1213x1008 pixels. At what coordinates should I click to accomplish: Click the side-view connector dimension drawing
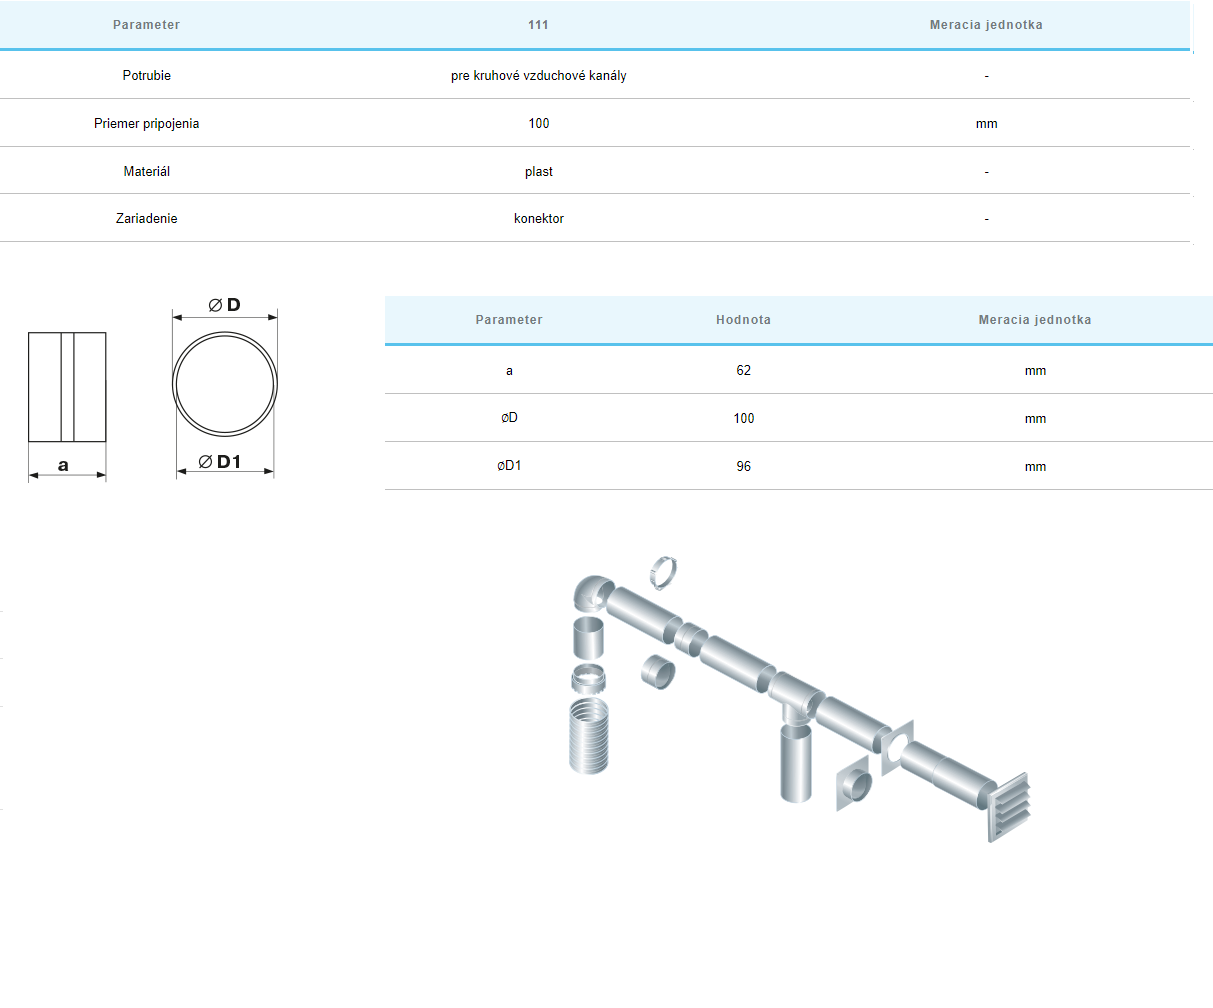coord(67,387)
